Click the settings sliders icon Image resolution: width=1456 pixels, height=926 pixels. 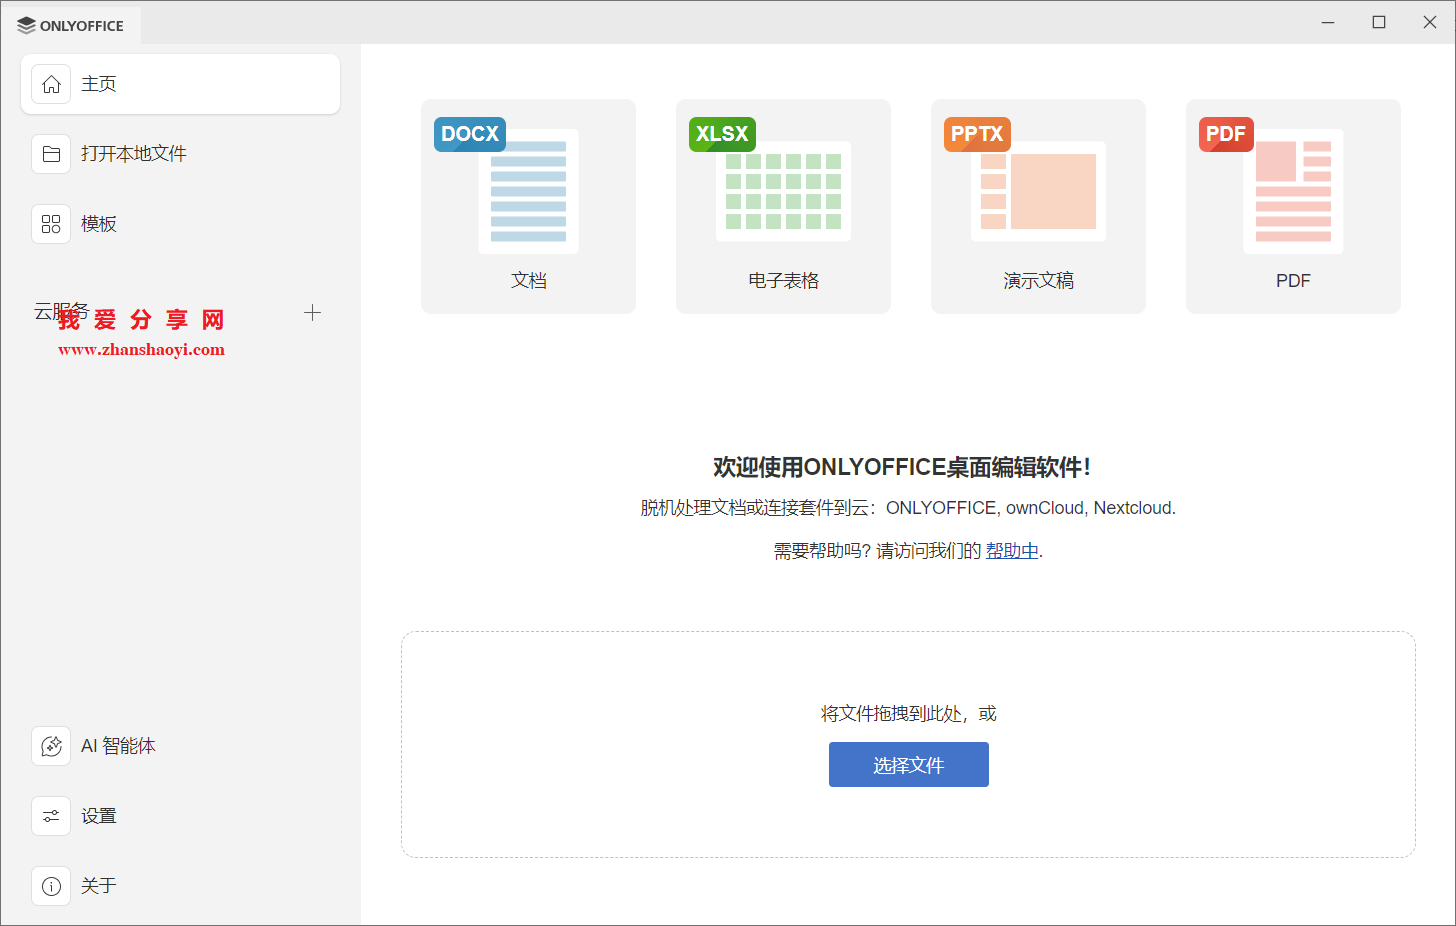click(x=51, y=816)
